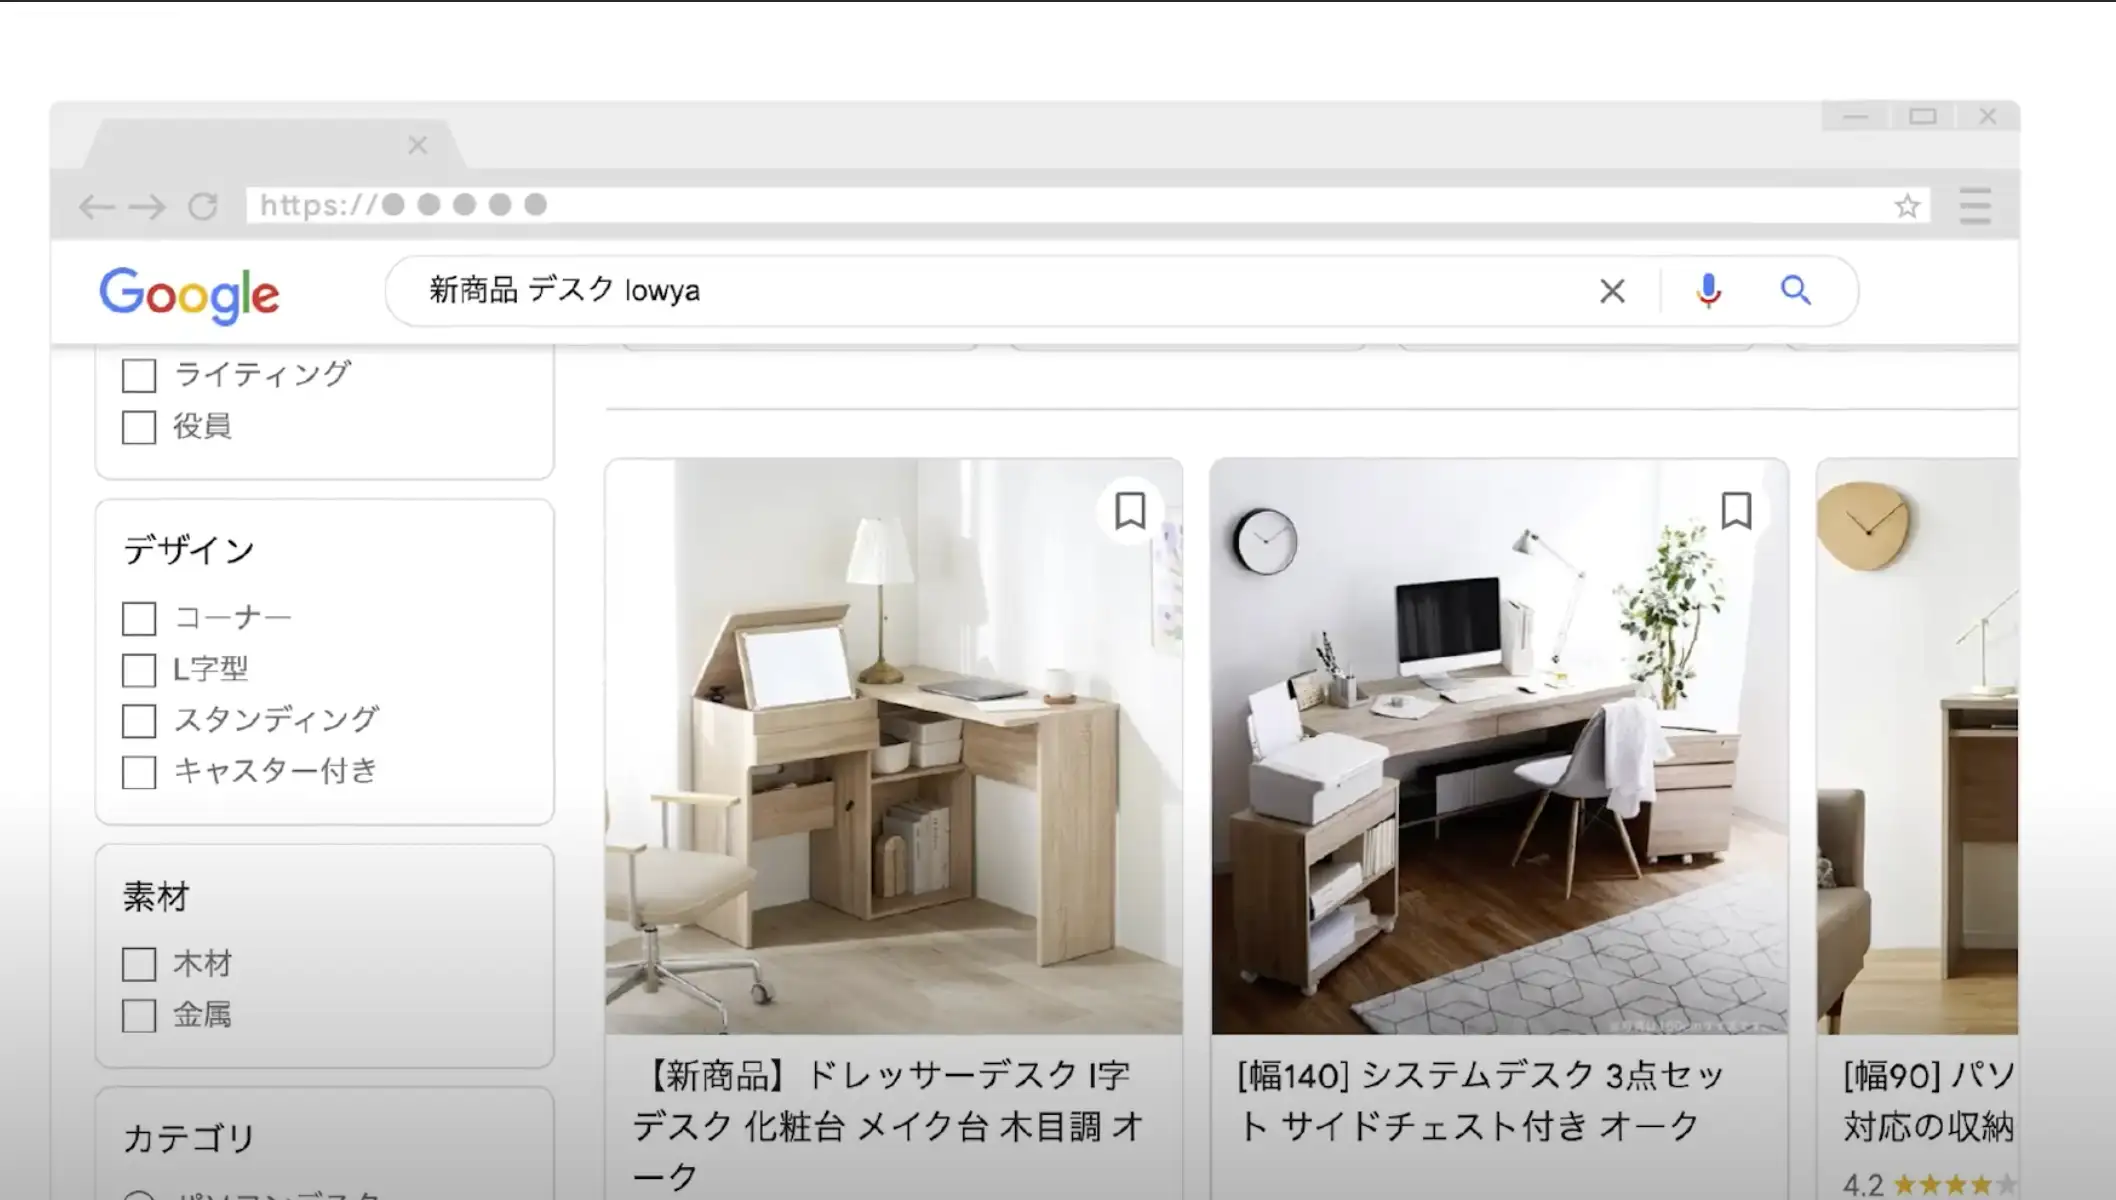Click the system desk product photo
Screen dimensions: 2116x1200
[x=1499, y=747]
